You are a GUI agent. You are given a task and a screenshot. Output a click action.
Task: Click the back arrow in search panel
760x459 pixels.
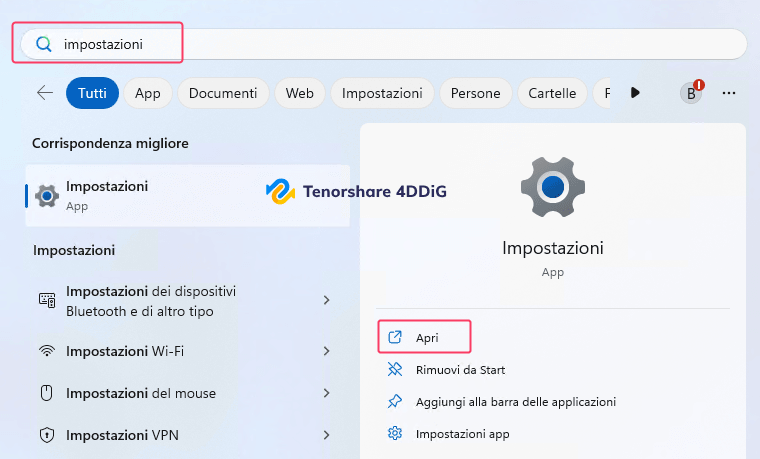[x=44, y=93]
